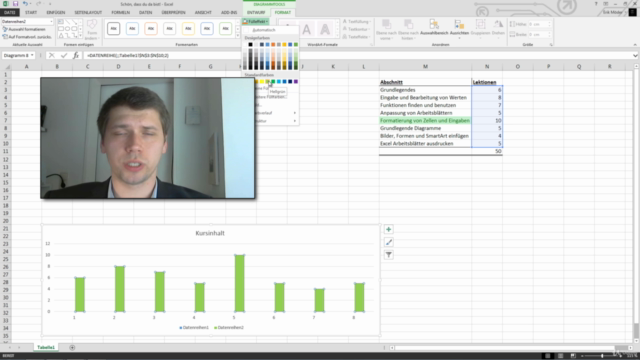
Task: Click the Gruppieren group icon
Action: [x=480, y=24]
